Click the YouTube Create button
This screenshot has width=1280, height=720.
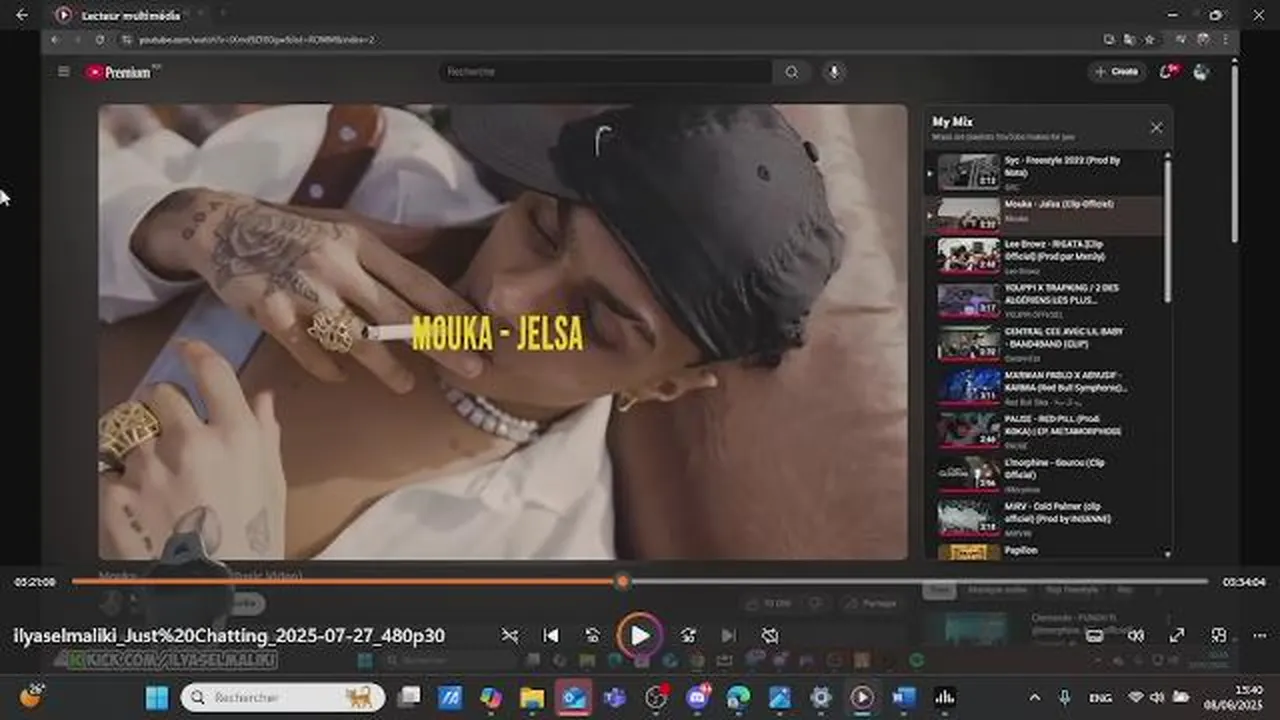click(1117, 72)
